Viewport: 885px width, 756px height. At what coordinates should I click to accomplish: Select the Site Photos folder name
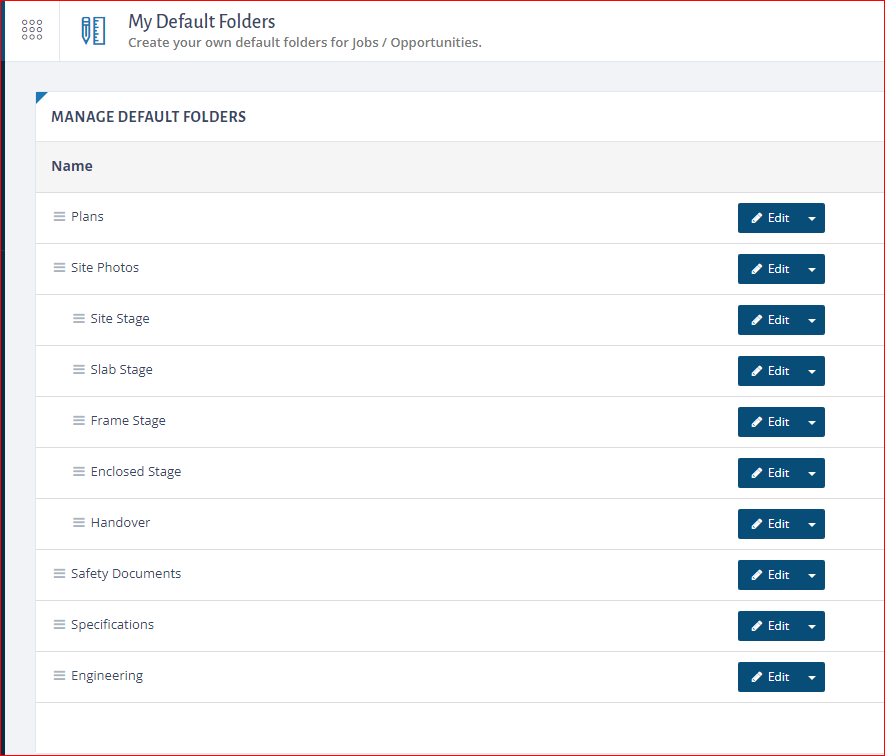point(105,268)
